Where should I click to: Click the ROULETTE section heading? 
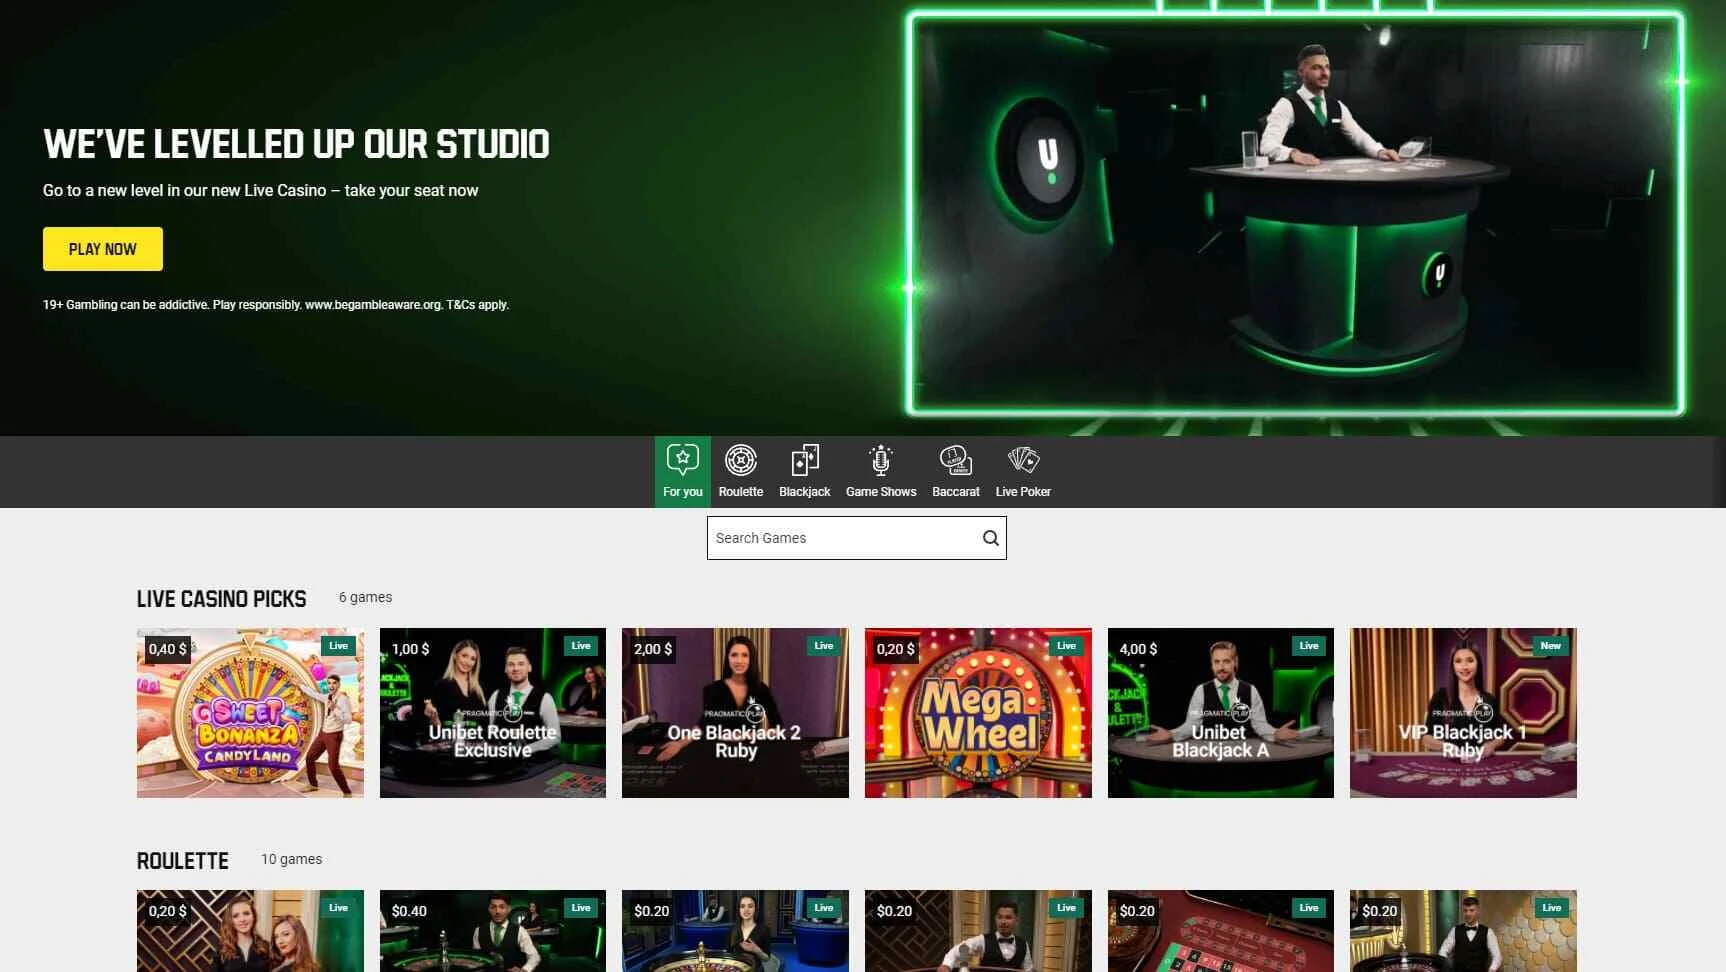[182, 861]
